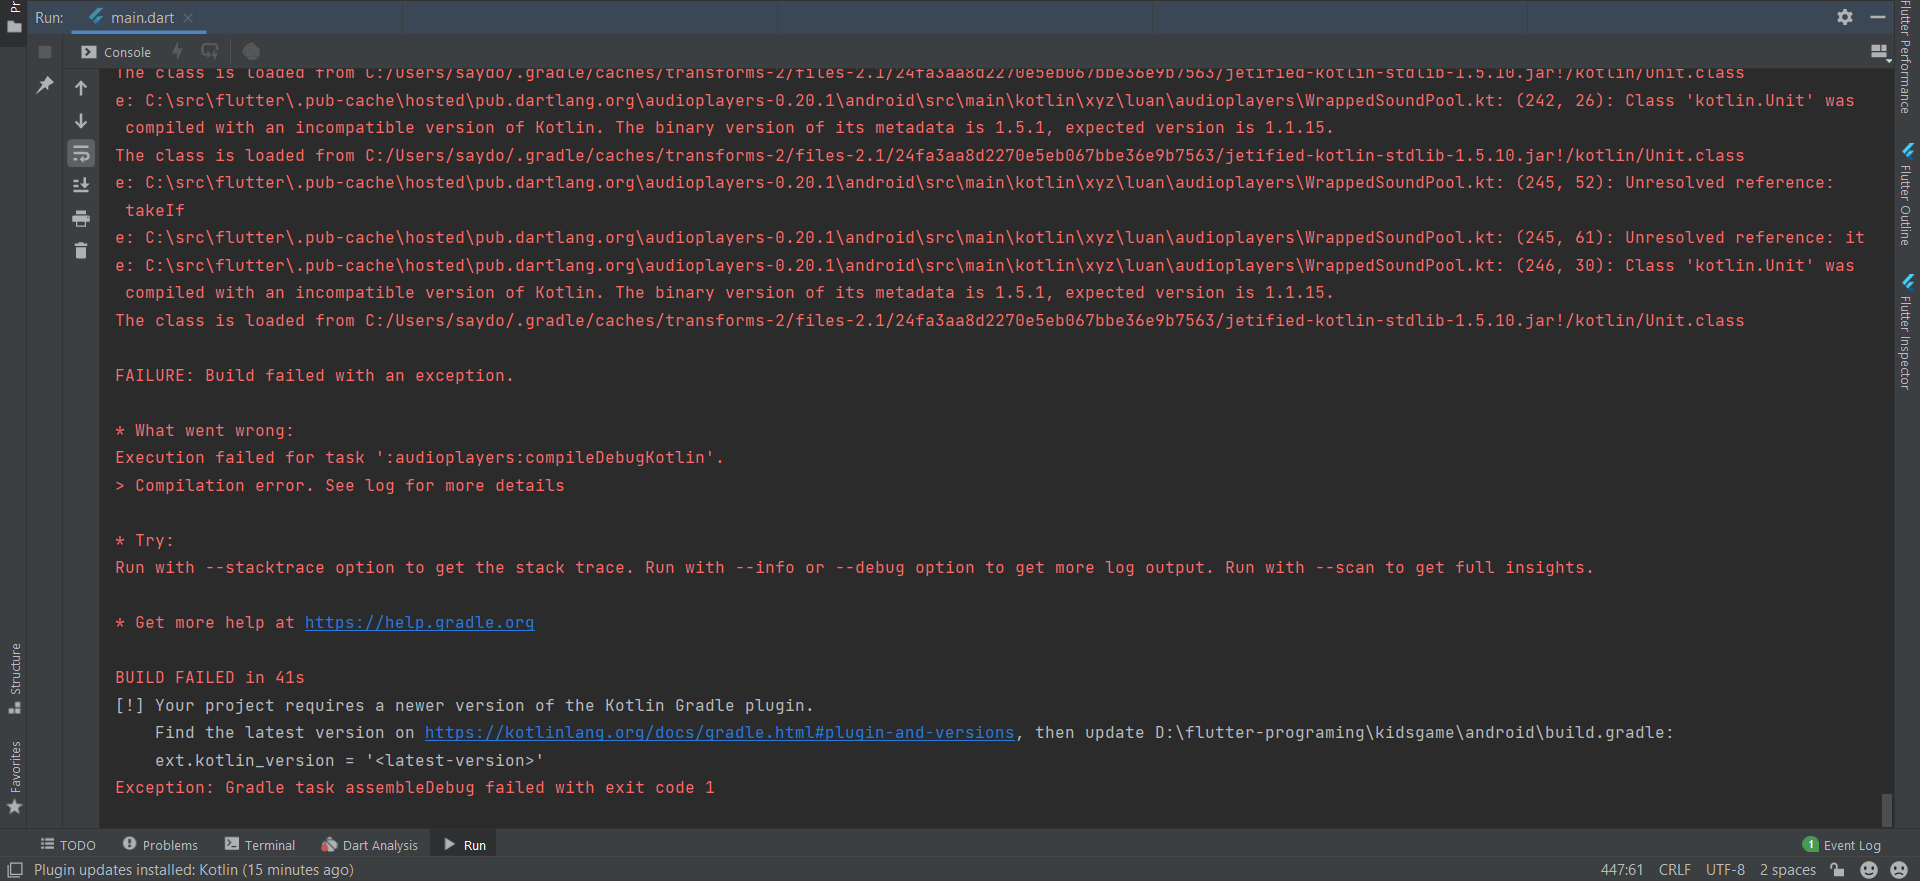Enable scroll to end of console
The image size is (1920, 881).
(81, 185)
